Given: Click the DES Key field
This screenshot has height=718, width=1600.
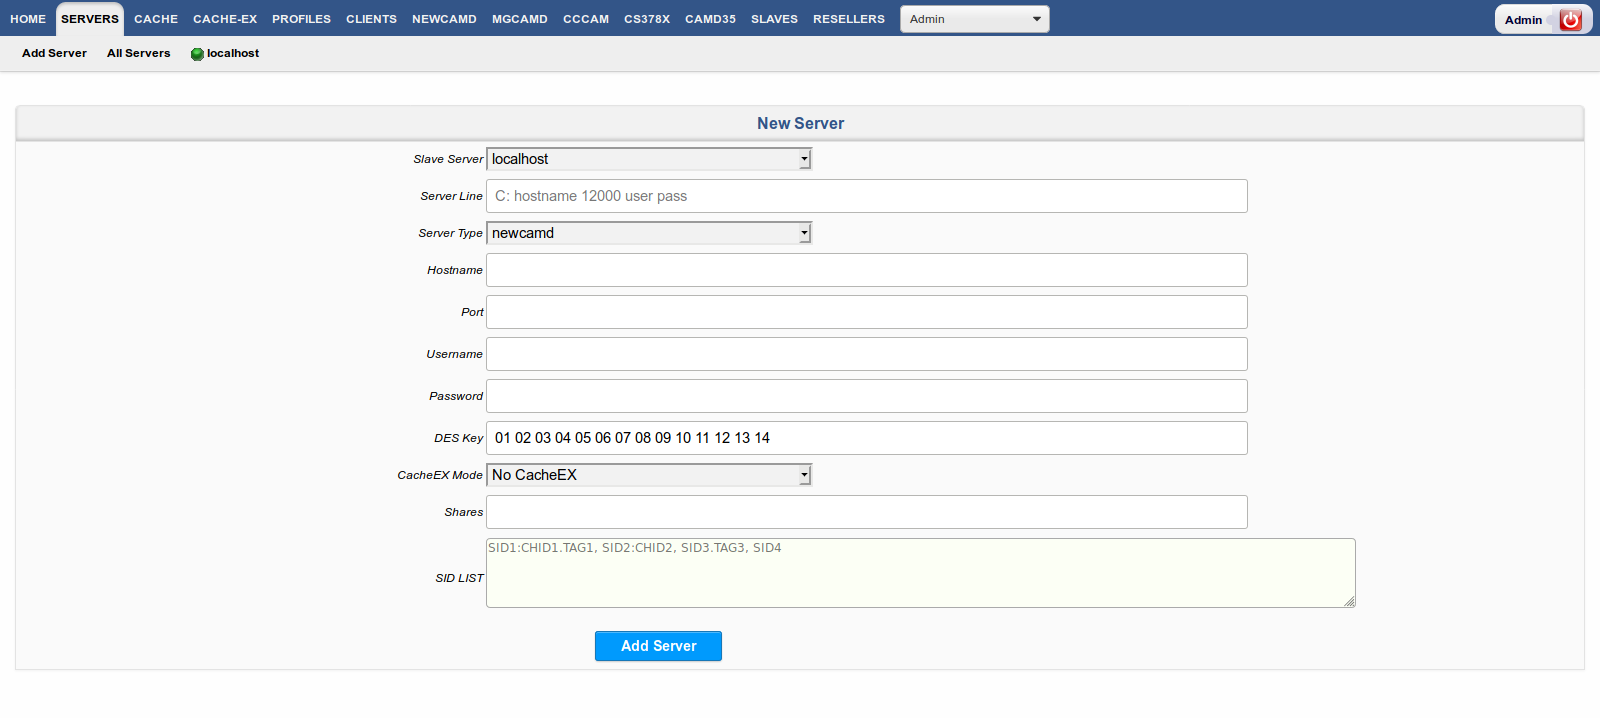Looking at the screenshot, I should (x=867, y=438).
